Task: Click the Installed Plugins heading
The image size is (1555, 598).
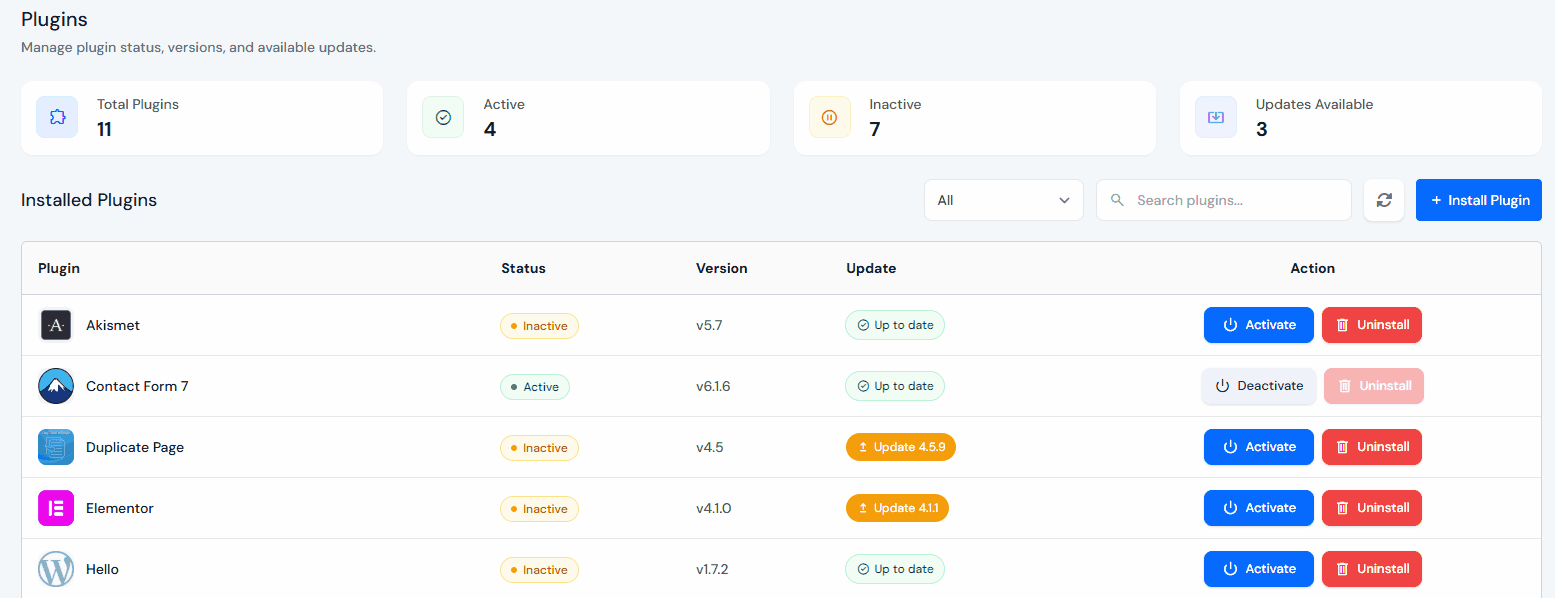Action: [x=89, y=200]
